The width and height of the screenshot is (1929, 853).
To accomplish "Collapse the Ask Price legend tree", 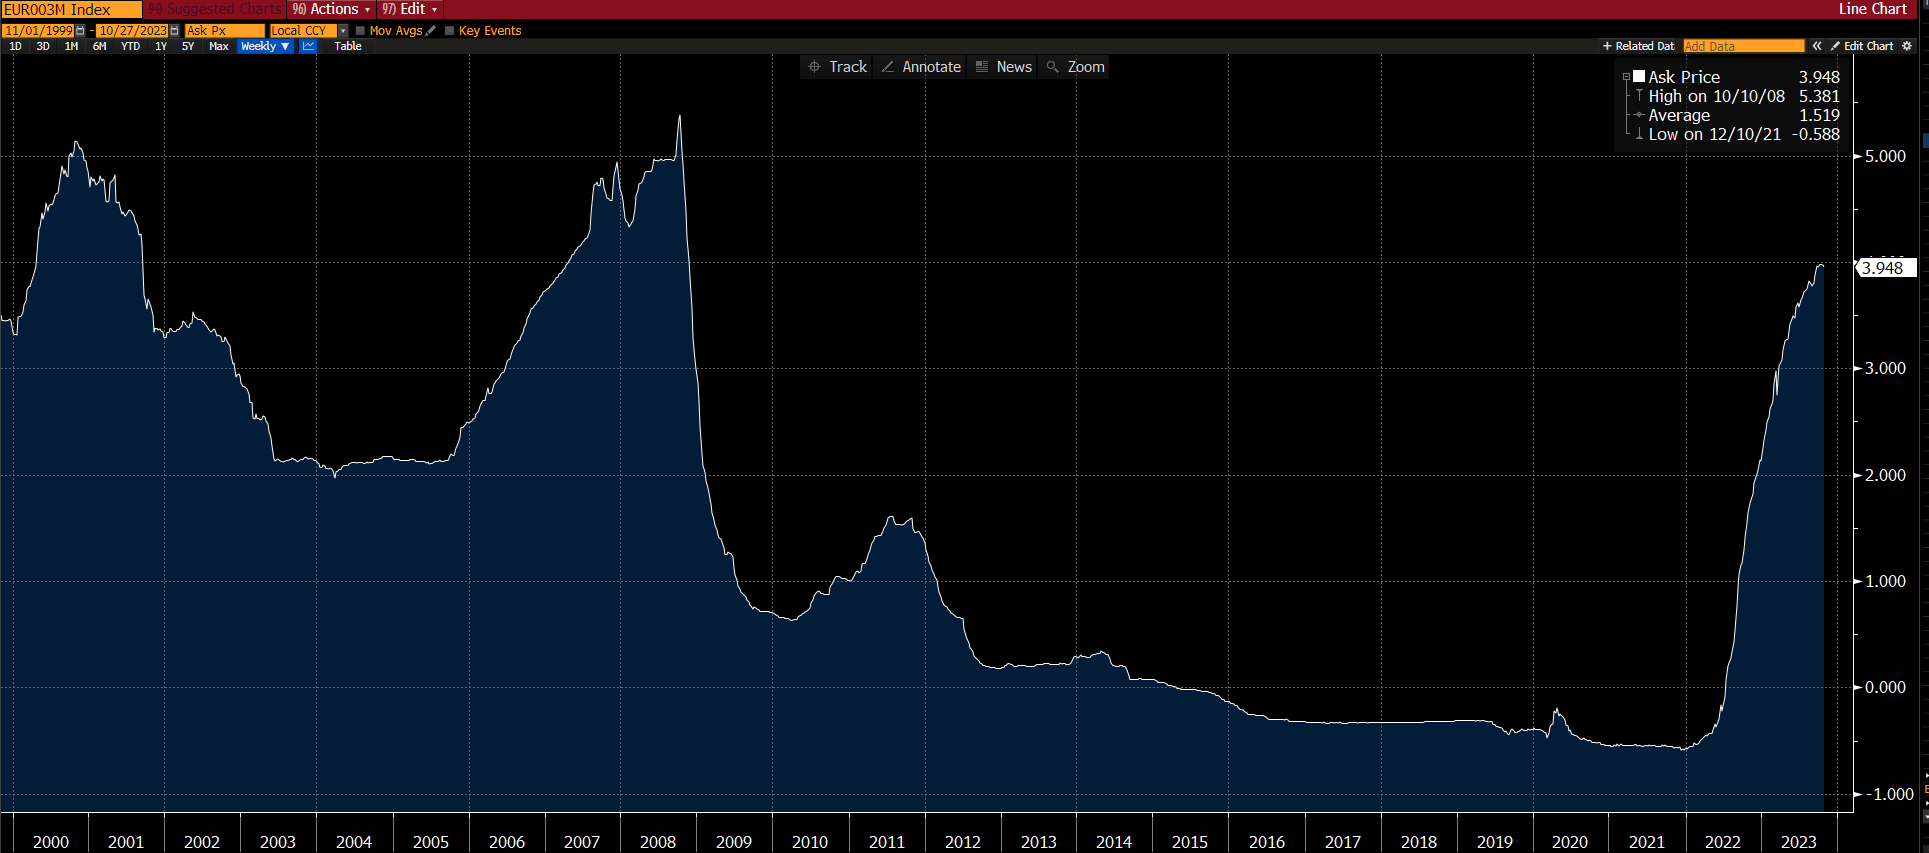I will (1626, 77).
